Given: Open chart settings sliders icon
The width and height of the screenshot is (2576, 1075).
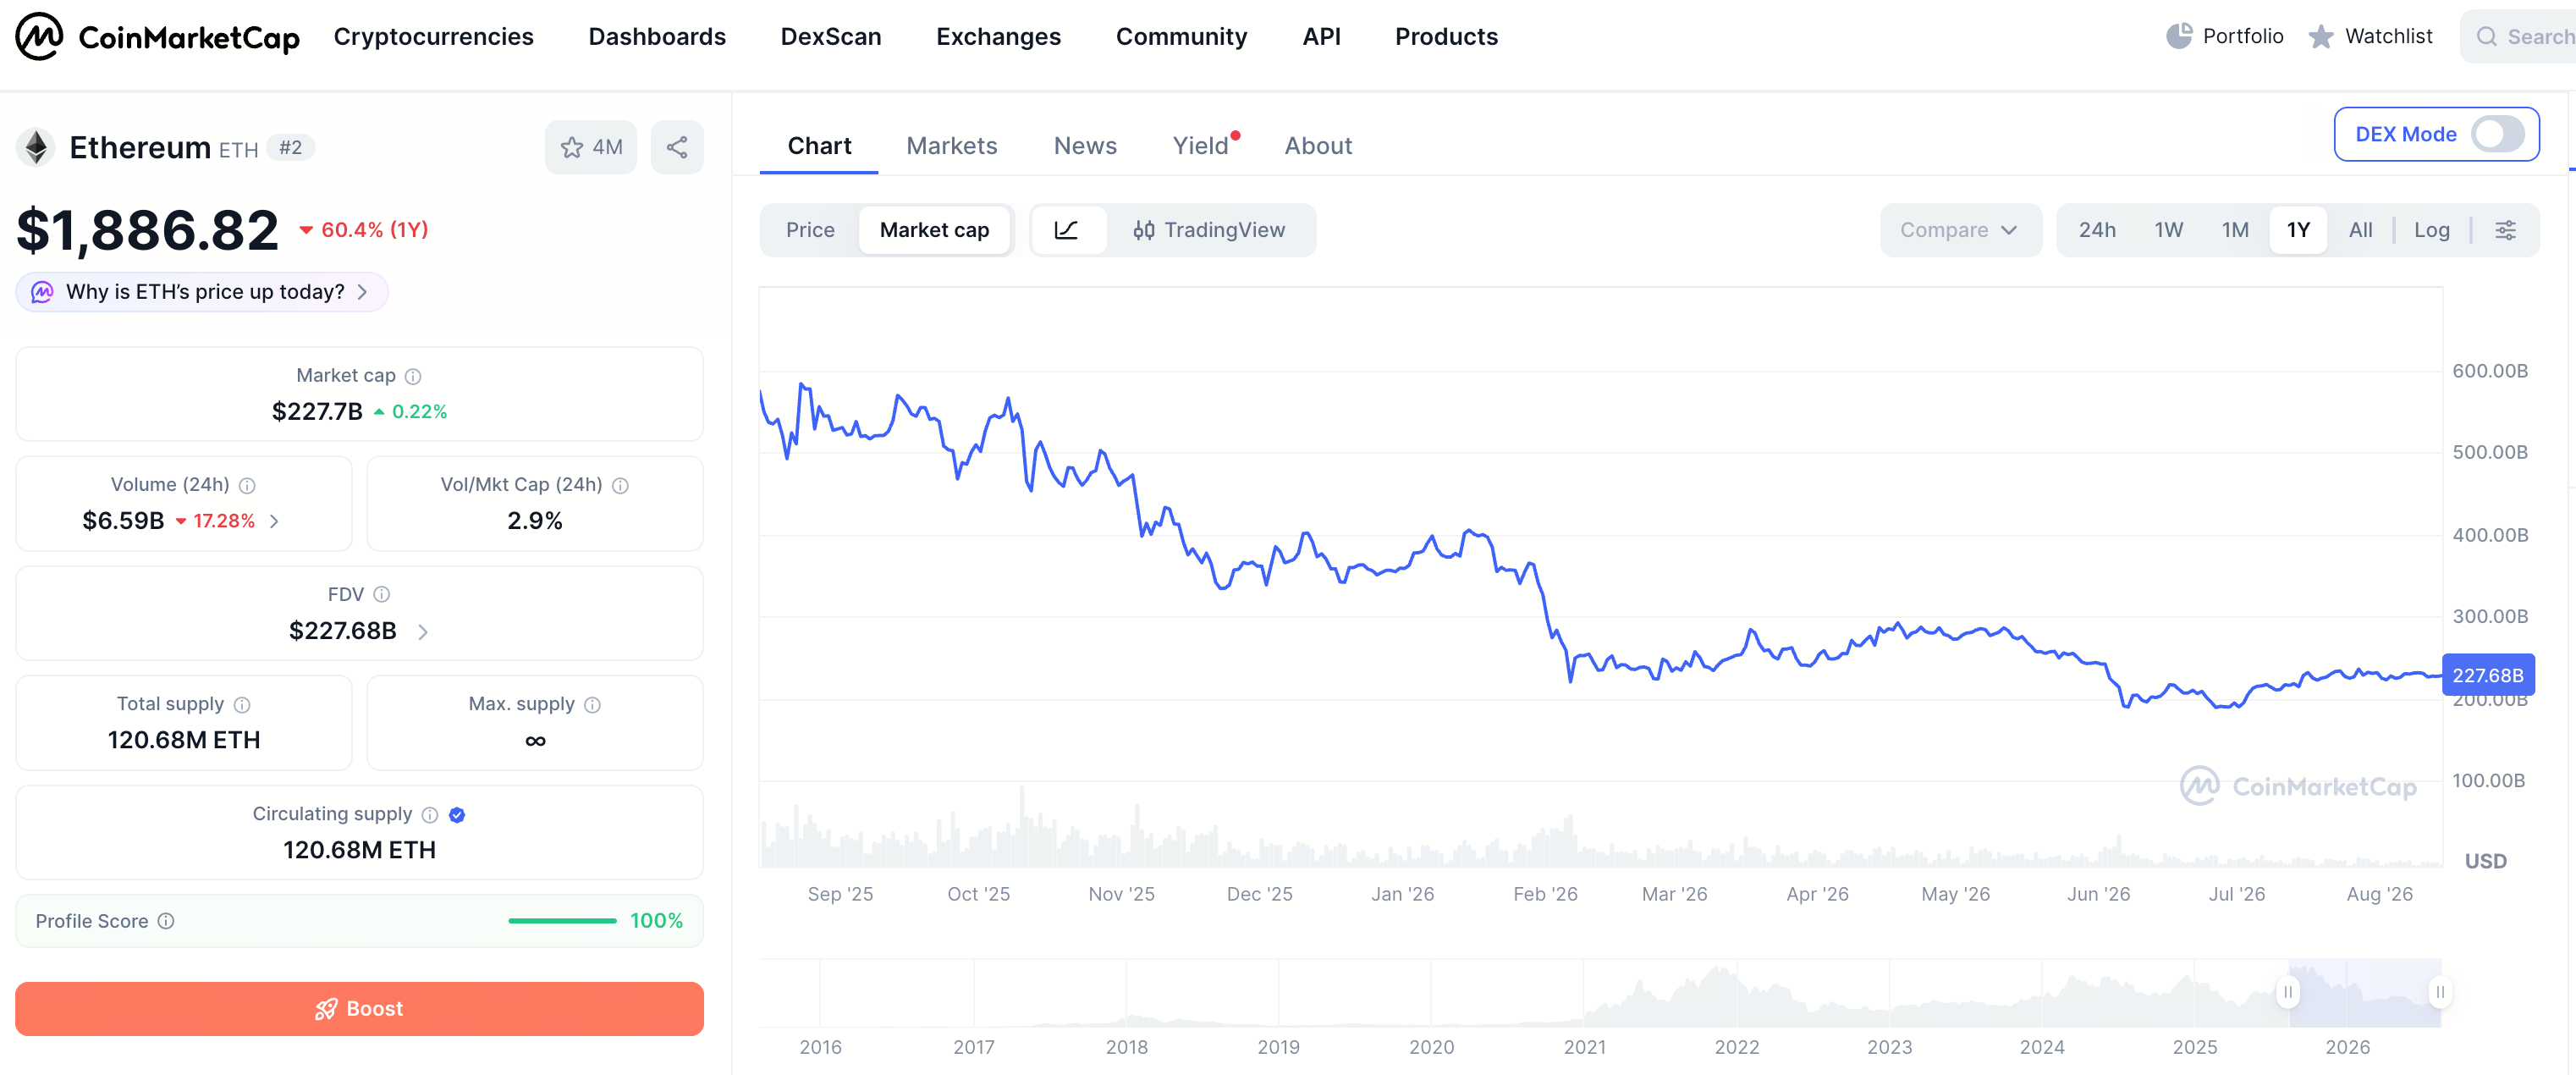Looking at the screenshot, I should (x=2505, y=230).
